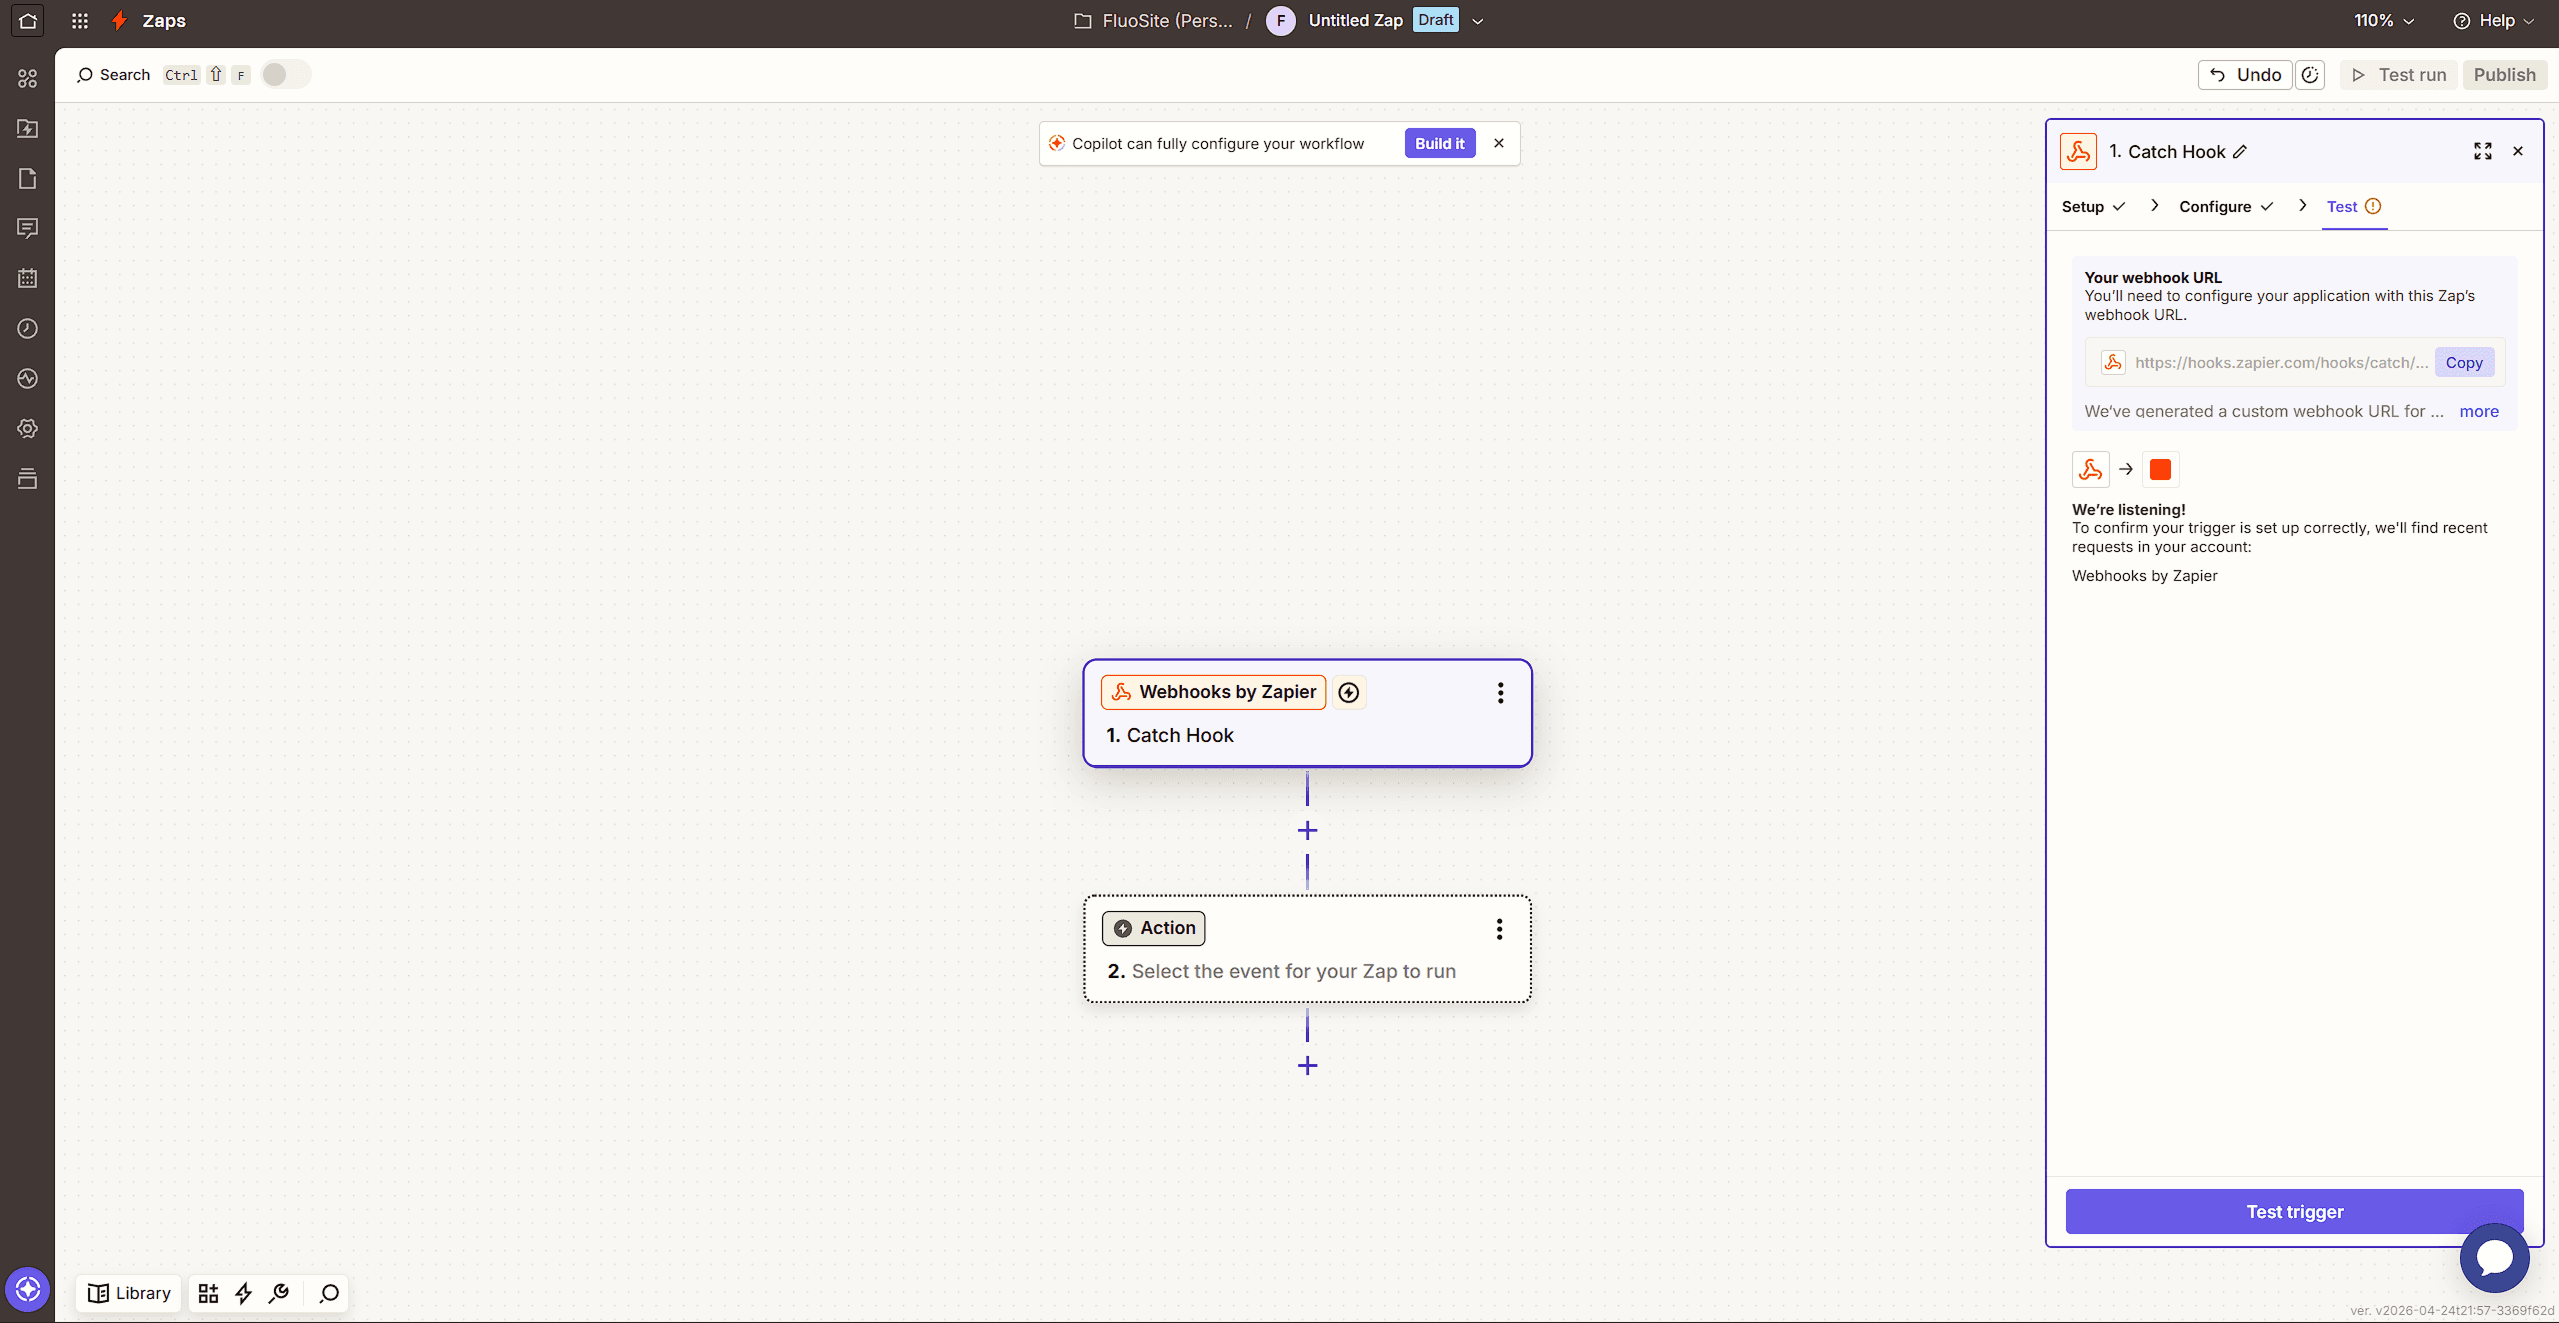
Task: Open the apps grid menu
Action: [80, 20]
